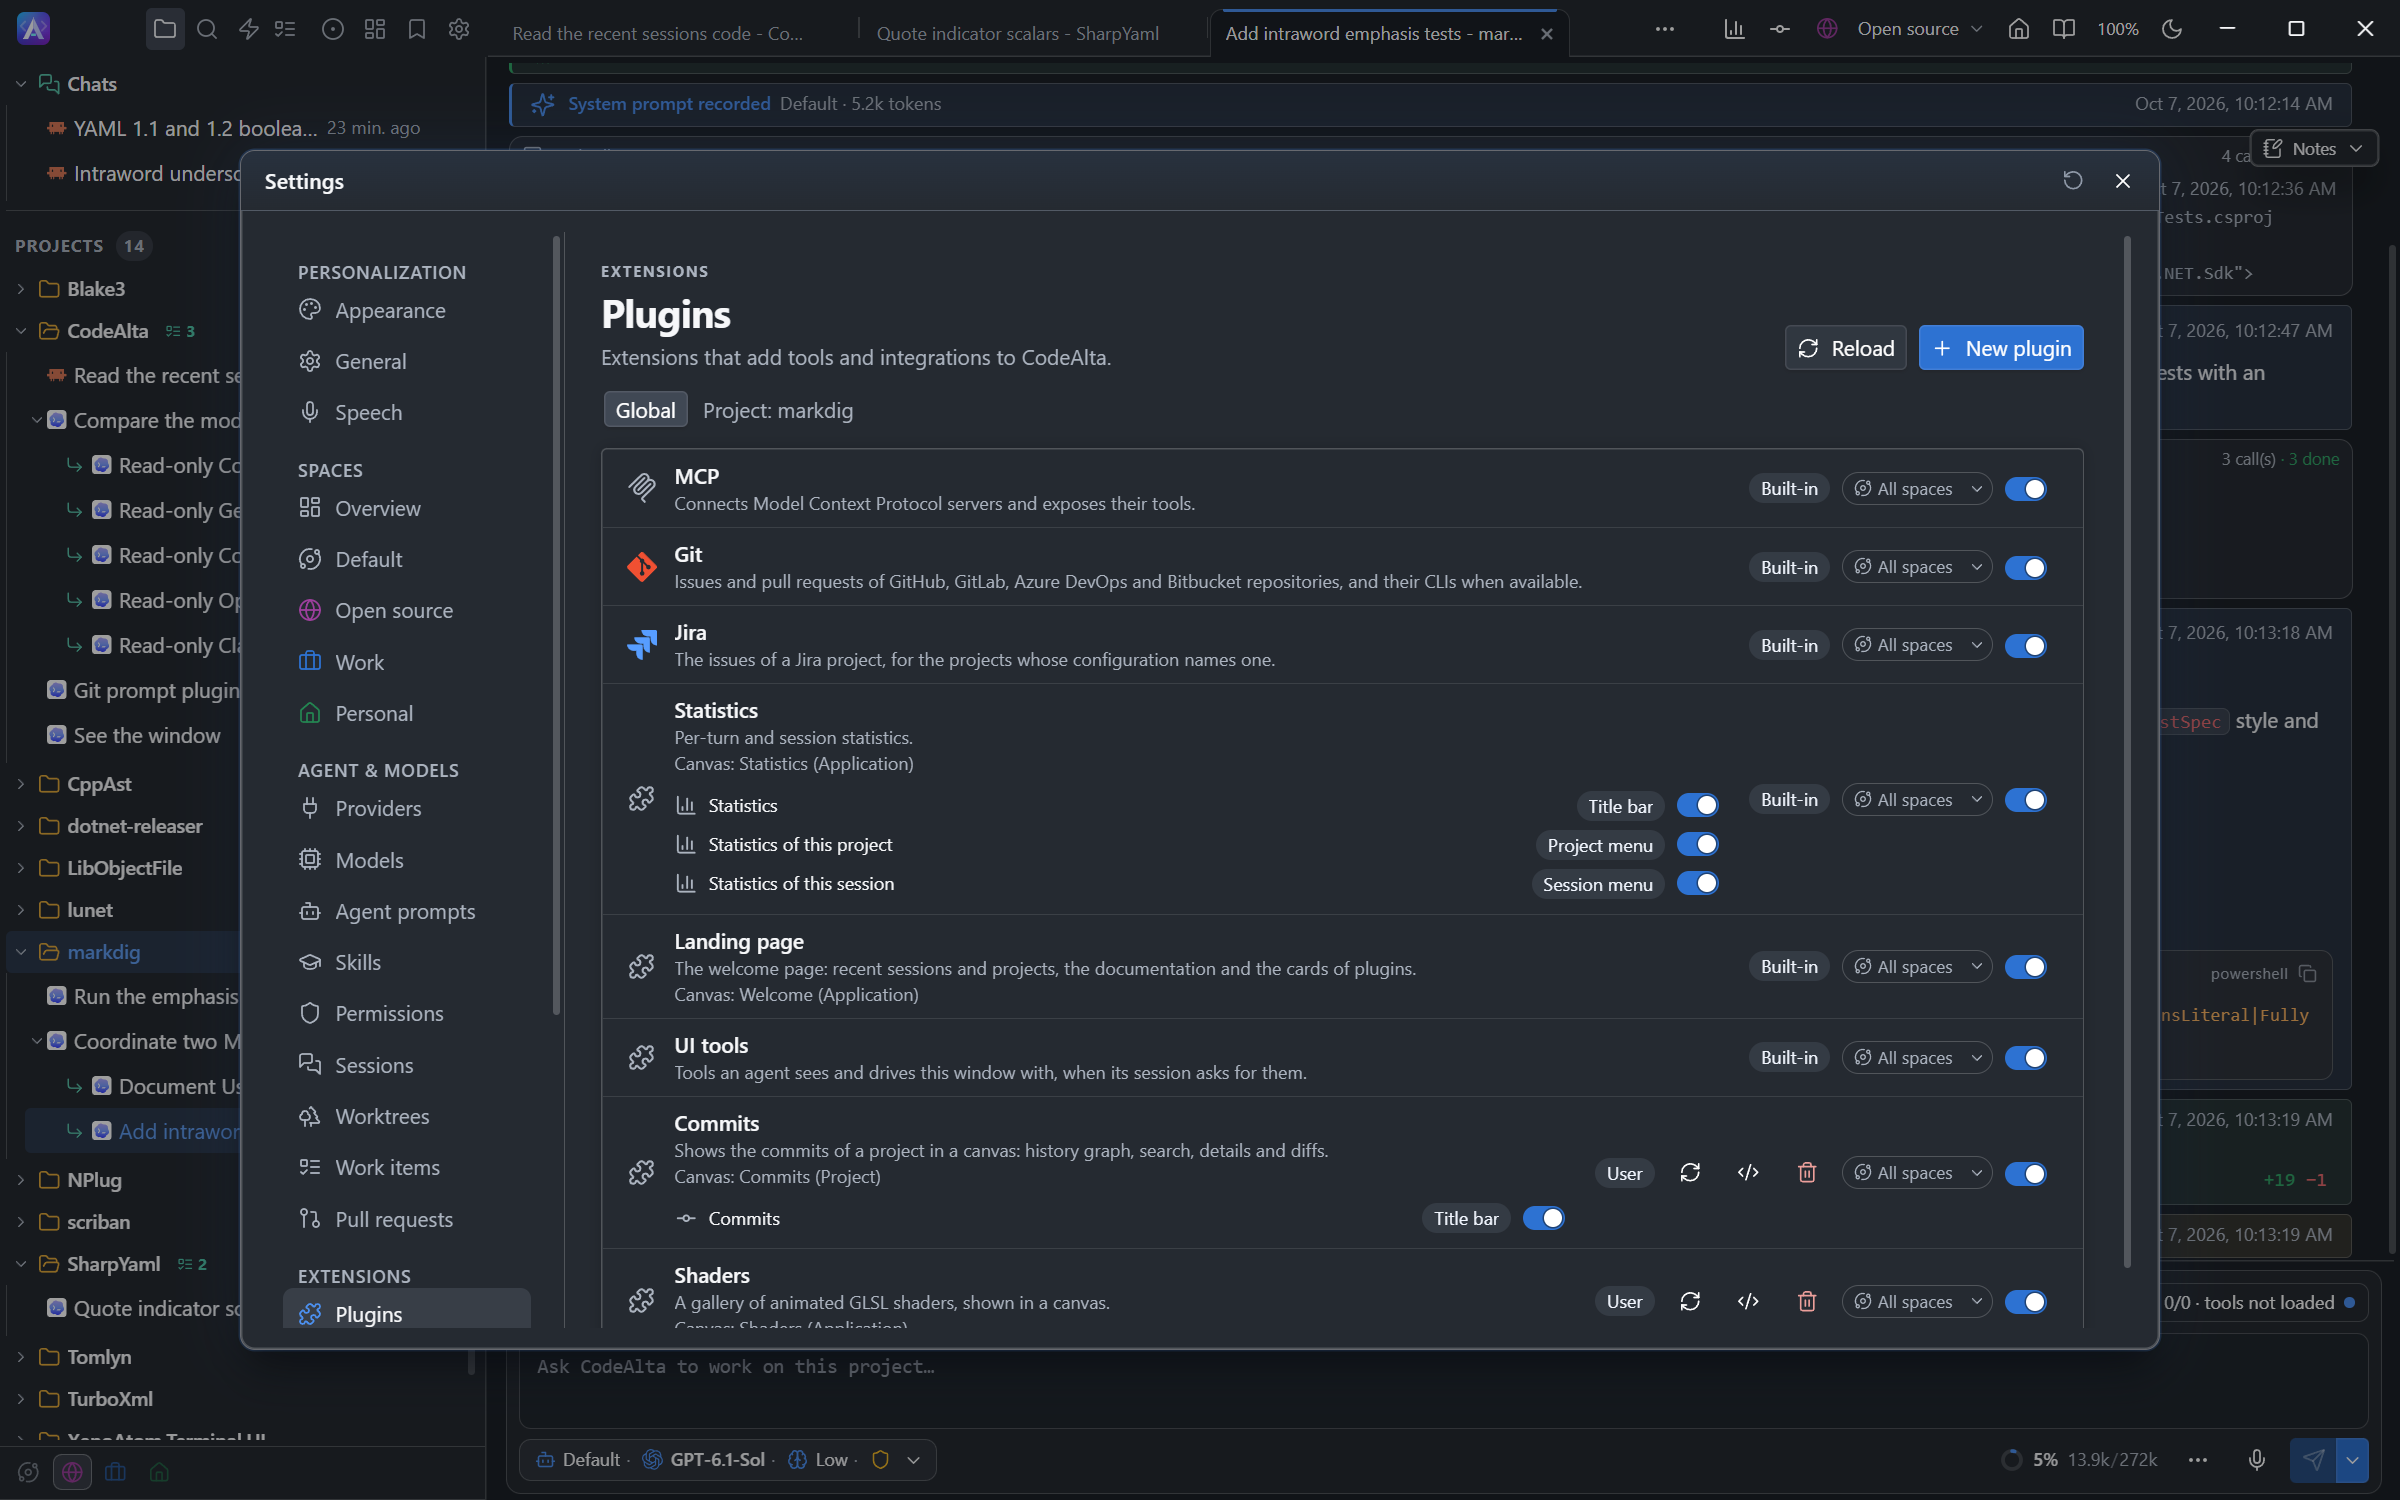
Task: Open the Notes dropdown
Action: (x=2313, y=149)
